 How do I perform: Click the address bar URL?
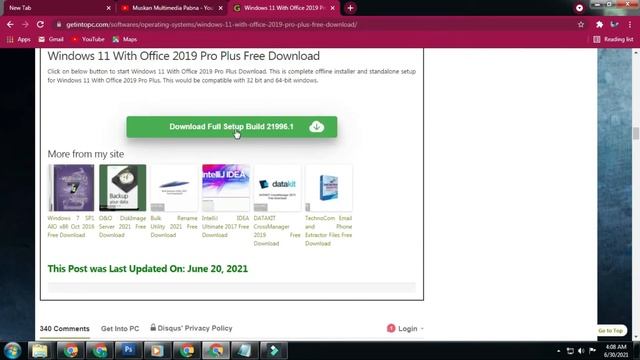click(211, 24)
